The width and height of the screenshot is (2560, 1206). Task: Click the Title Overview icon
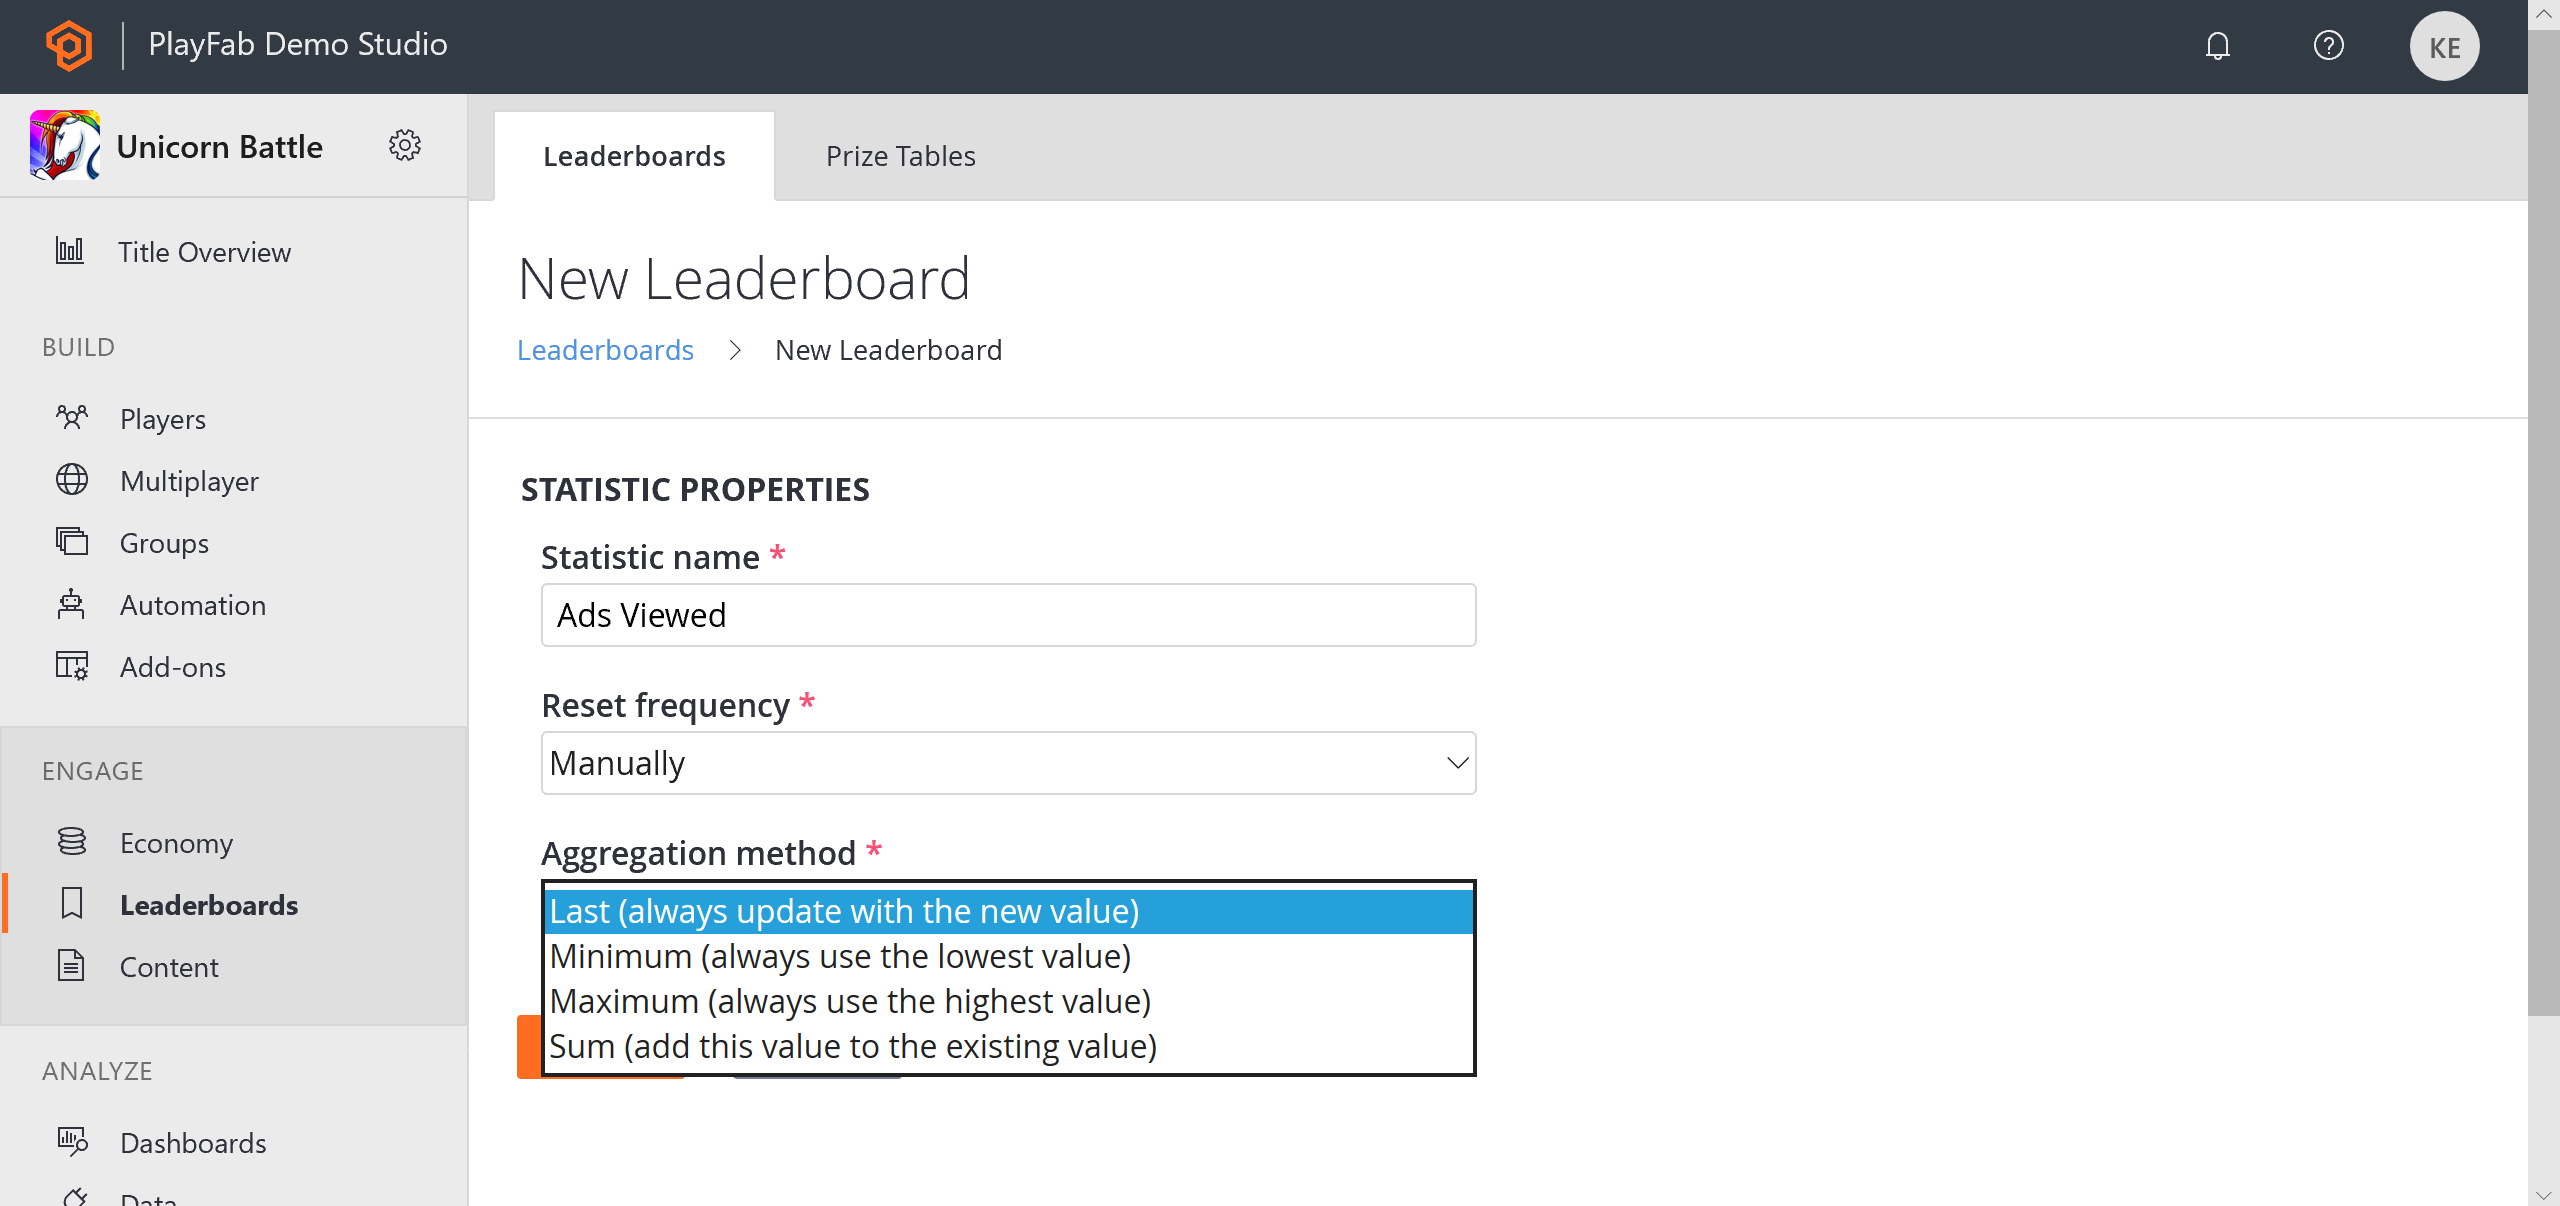pyautogui.click(x=72, y=251)
